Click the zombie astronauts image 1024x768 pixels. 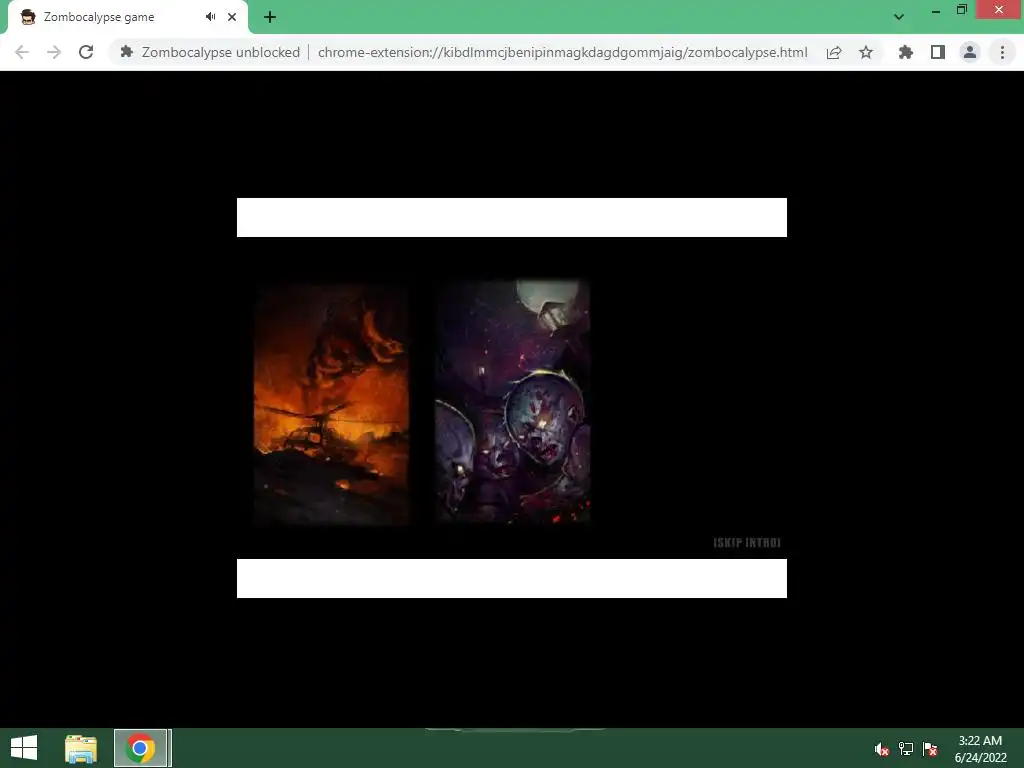point(513,402)
